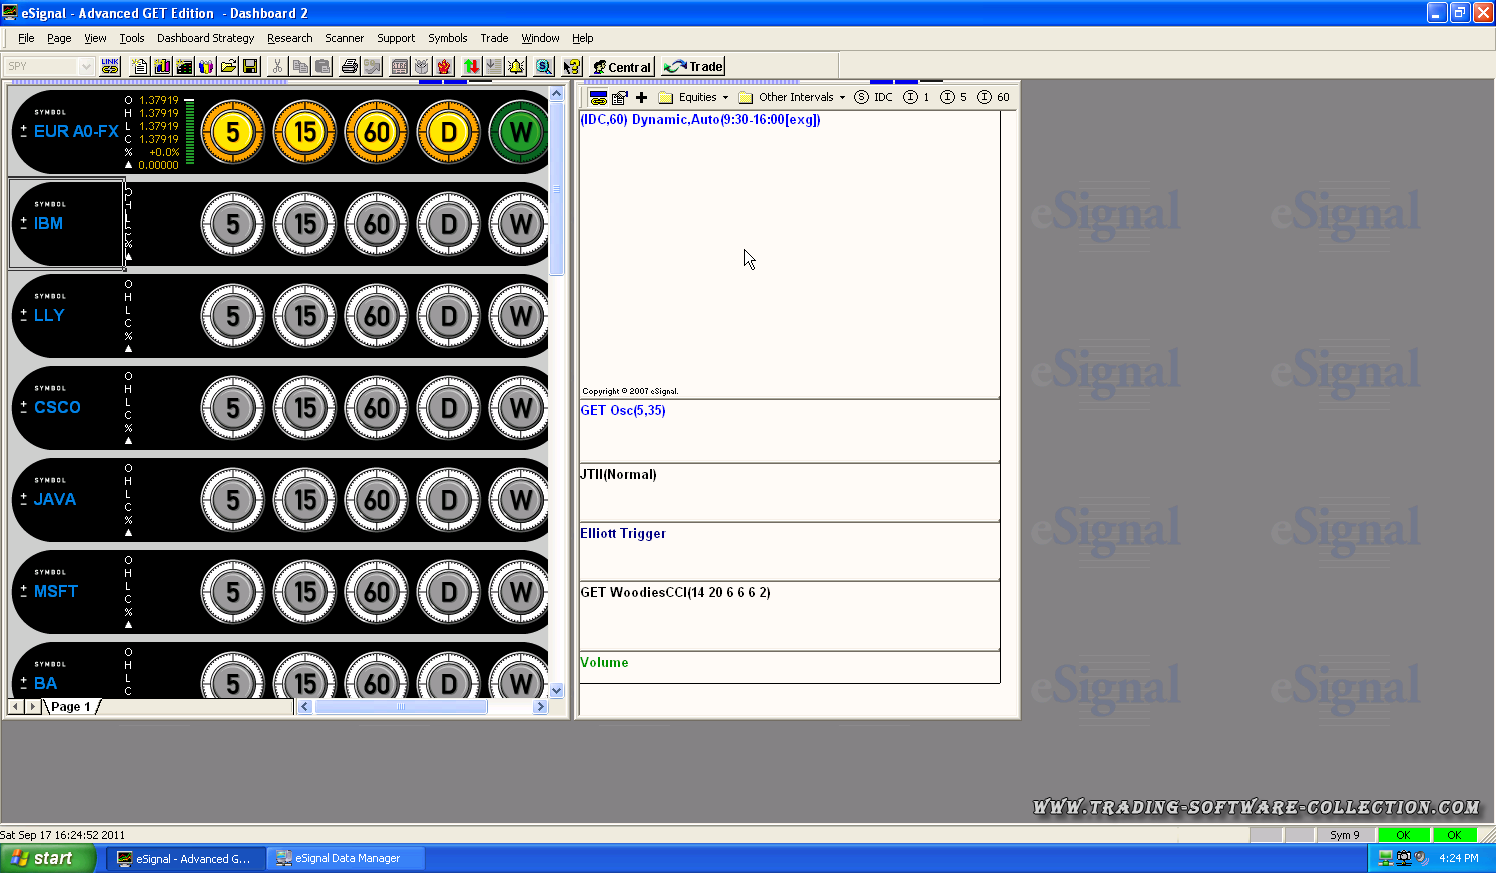The height and width of the screenshot is (873, 1496).
Task: Click the Alerts bell toolbar icon
Action: 516,66
